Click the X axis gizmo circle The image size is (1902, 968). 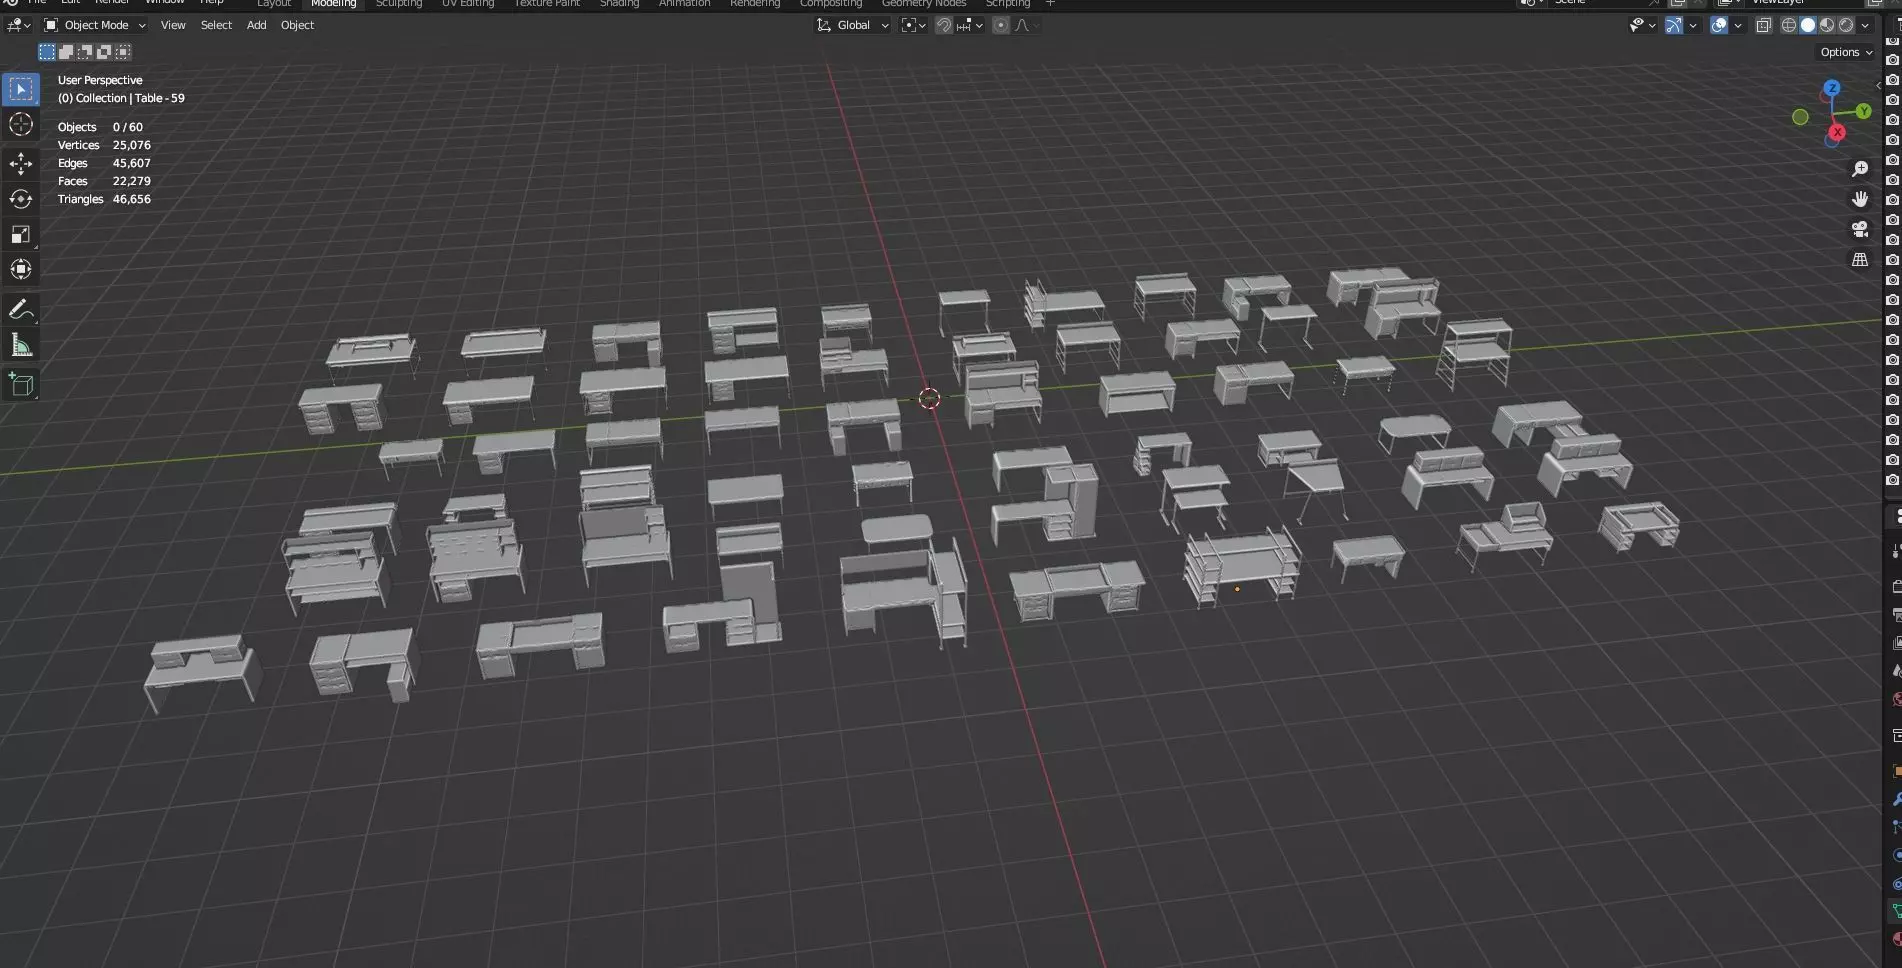coord(1837,132)
